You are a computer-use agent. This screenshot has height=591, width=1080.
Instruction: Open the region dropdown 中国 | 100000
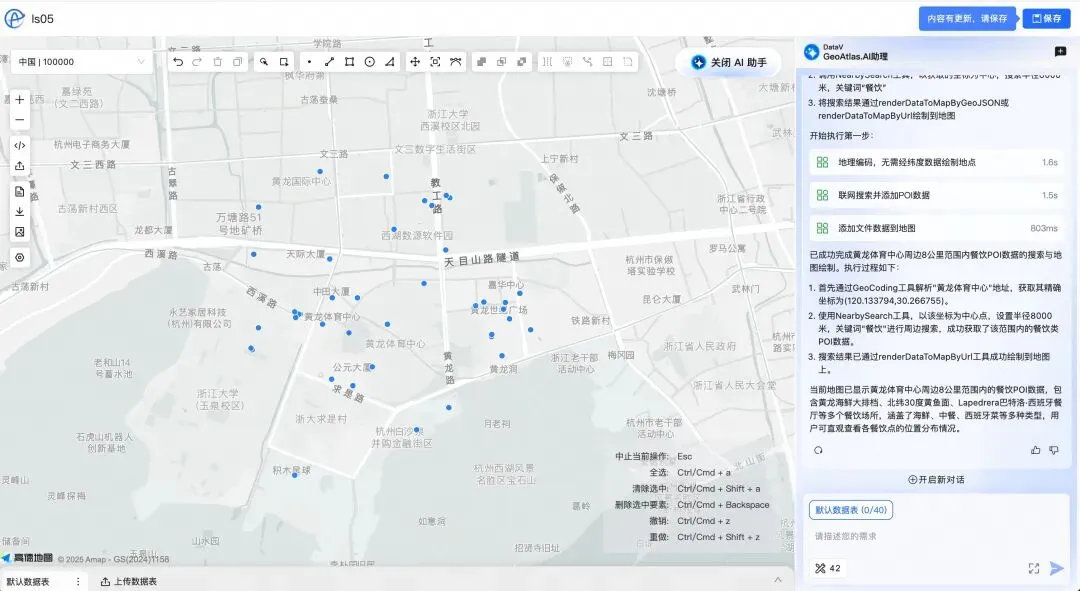click(x=81, y=62)
